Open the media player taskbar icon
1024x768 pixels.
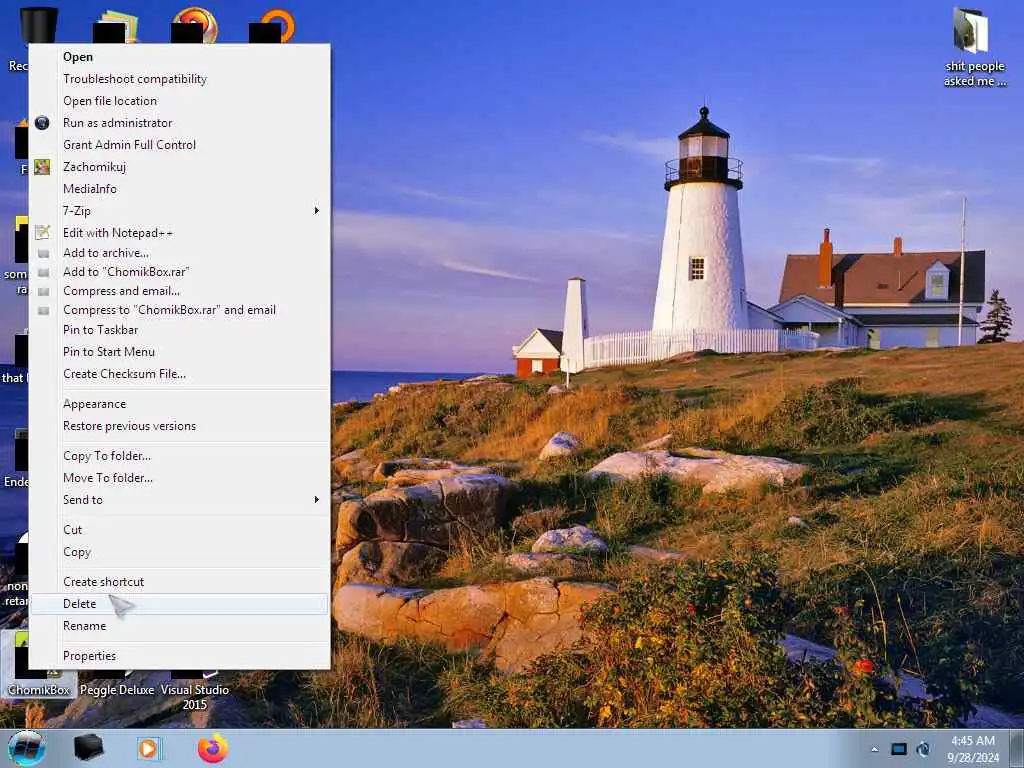(150, 748)
